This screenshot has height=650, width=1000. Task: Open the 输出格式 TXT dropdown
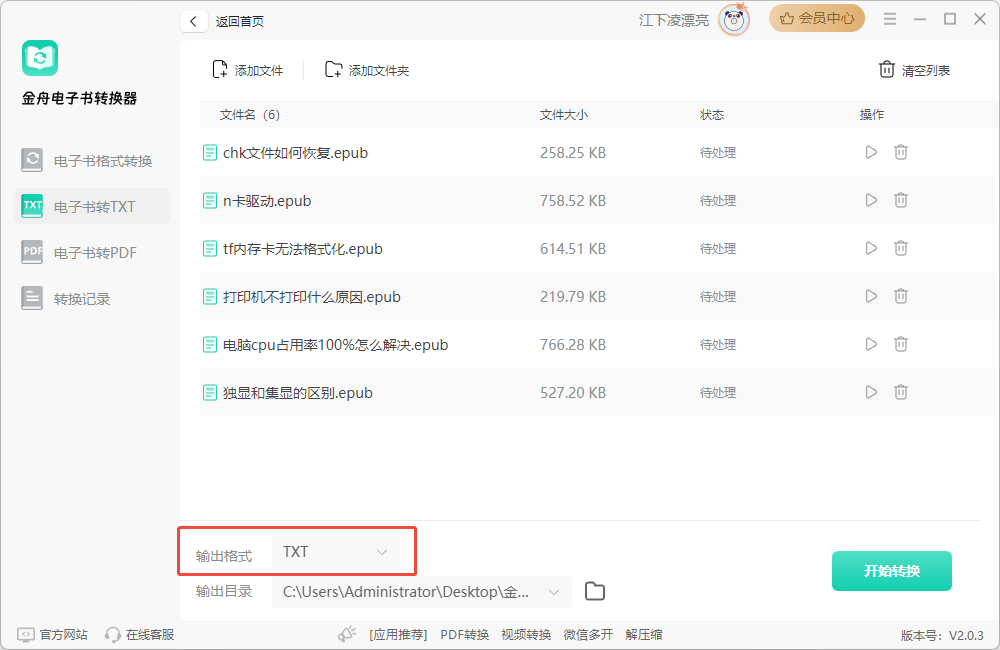(335, 552)
